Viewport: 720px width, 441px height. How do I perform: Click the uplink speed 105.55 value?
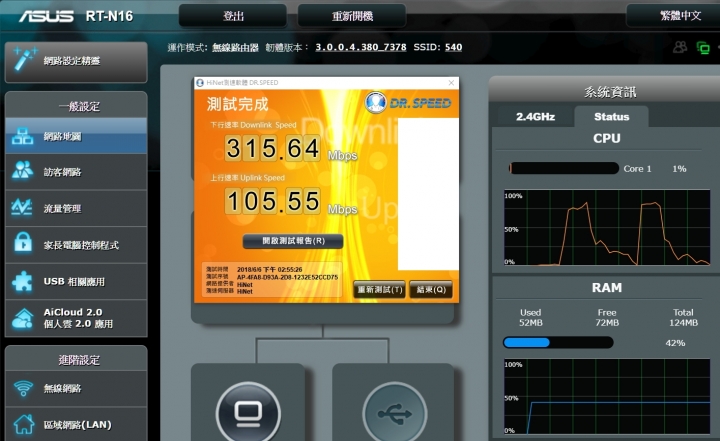pyautogui.click(x=272, y=201)
